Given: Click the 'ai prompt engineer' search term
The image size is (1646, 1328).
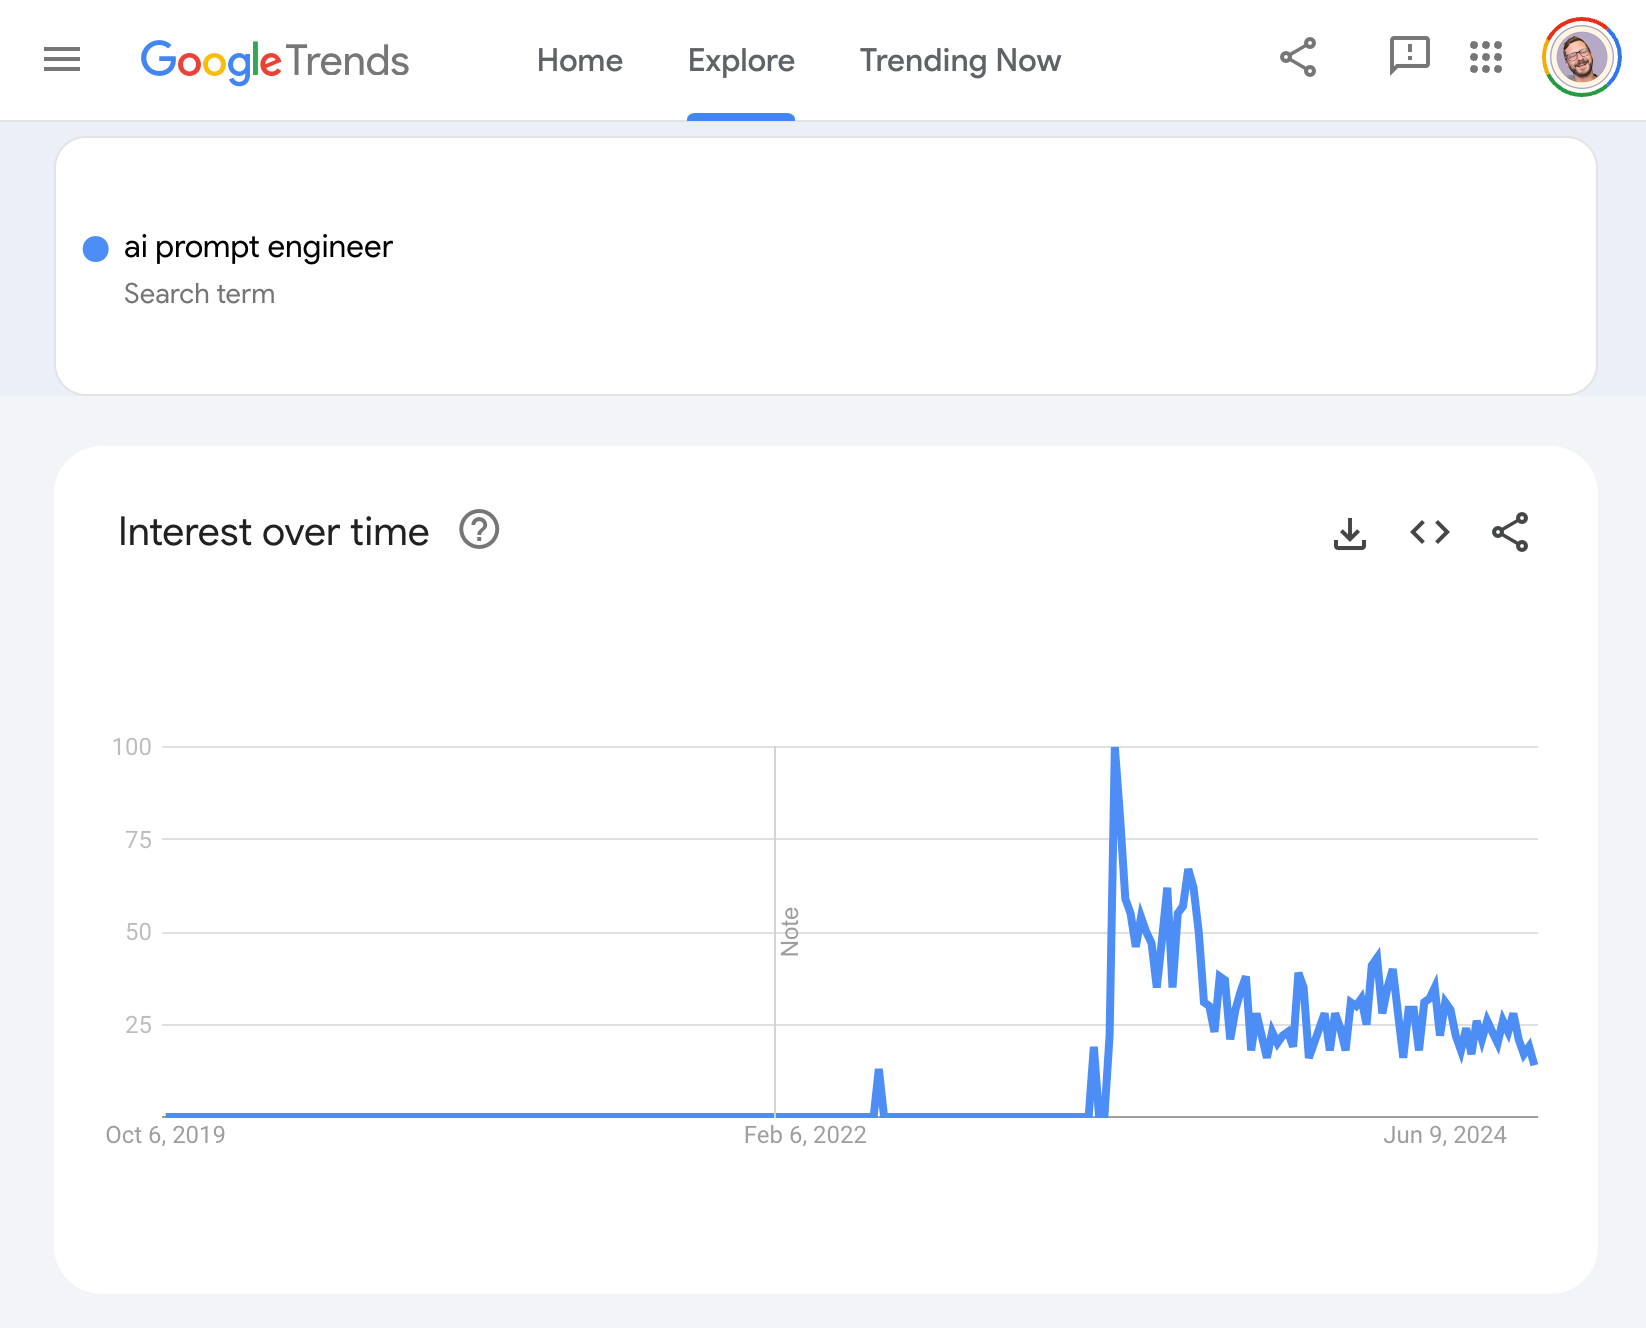Looking at the screenshot, I should [258, 247].
